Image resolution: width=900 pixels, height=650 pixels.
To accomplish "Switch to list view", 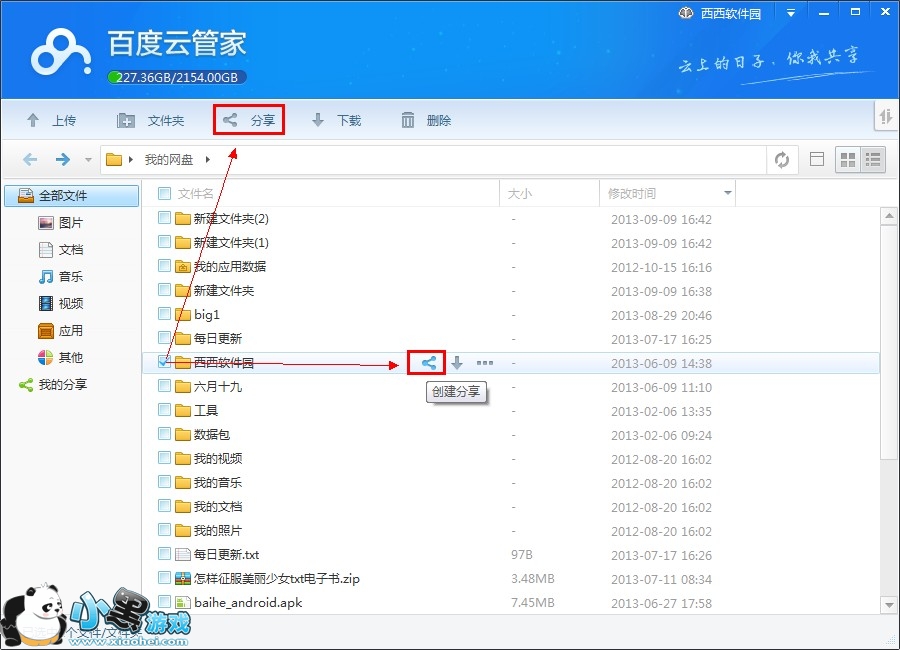I will (872, 160).
